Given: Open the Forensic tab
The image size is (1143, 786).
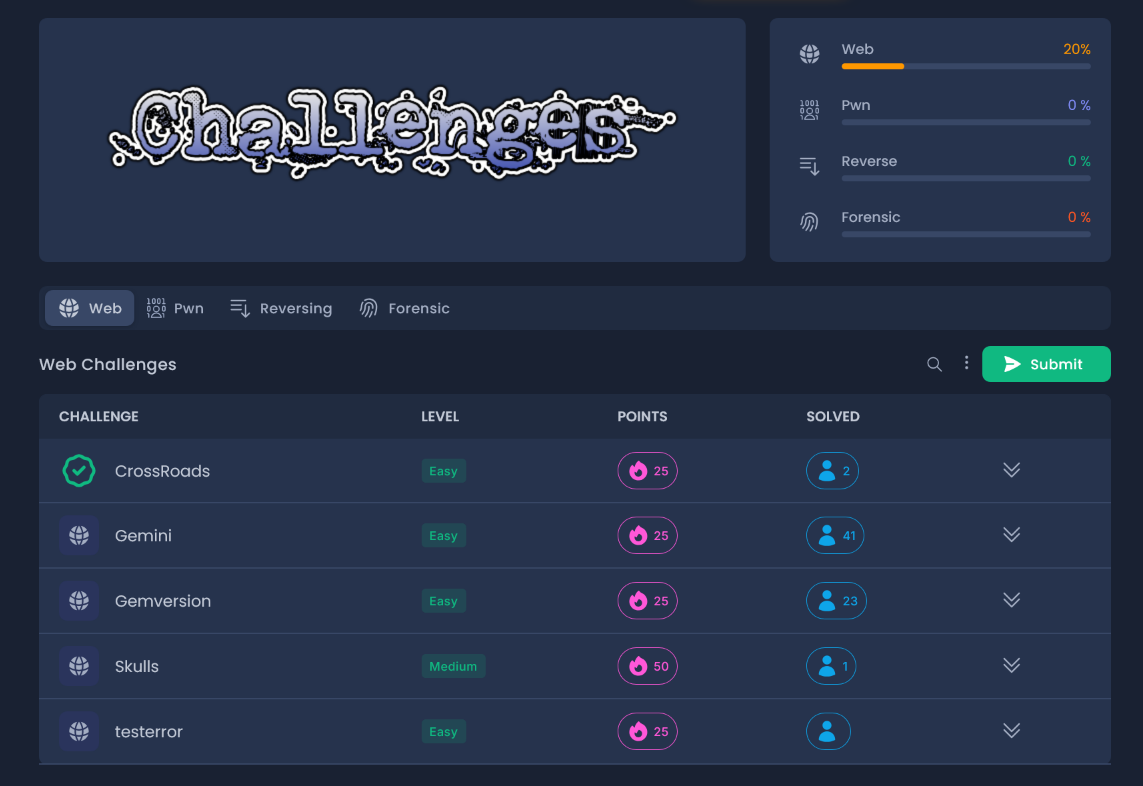Looking at the screenshot, I should (x=405, y=308).
